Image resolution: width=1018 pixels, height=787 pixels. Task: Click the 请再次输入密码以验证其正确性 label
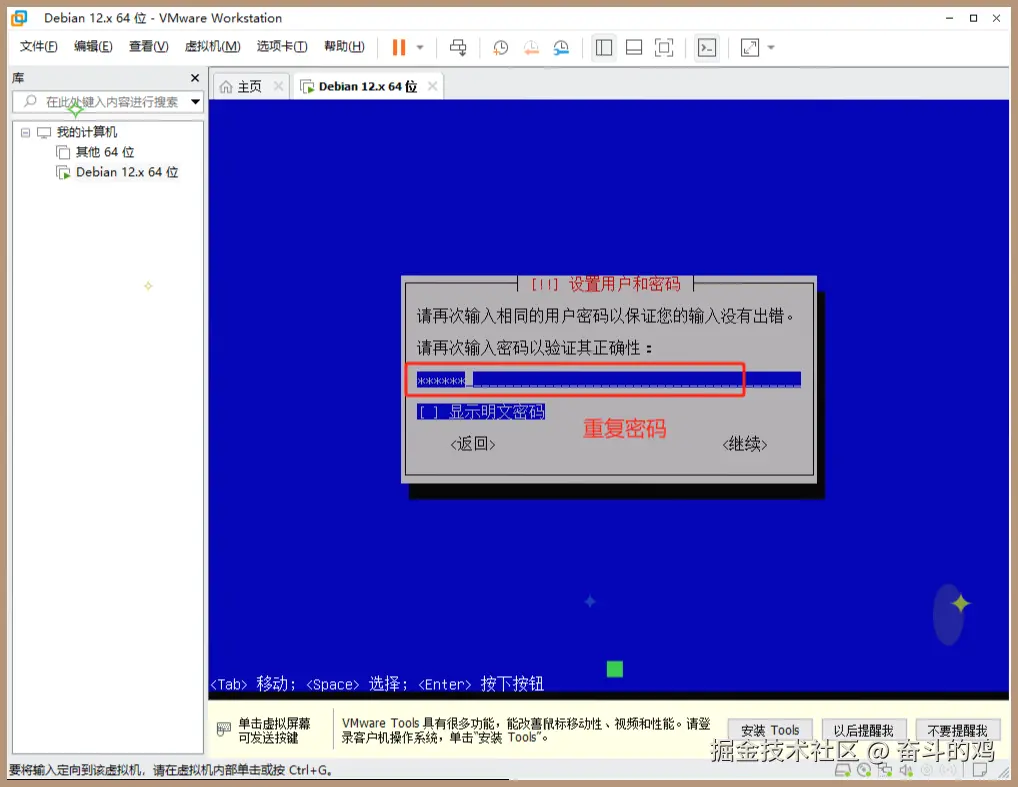click(x=534, y=348)
